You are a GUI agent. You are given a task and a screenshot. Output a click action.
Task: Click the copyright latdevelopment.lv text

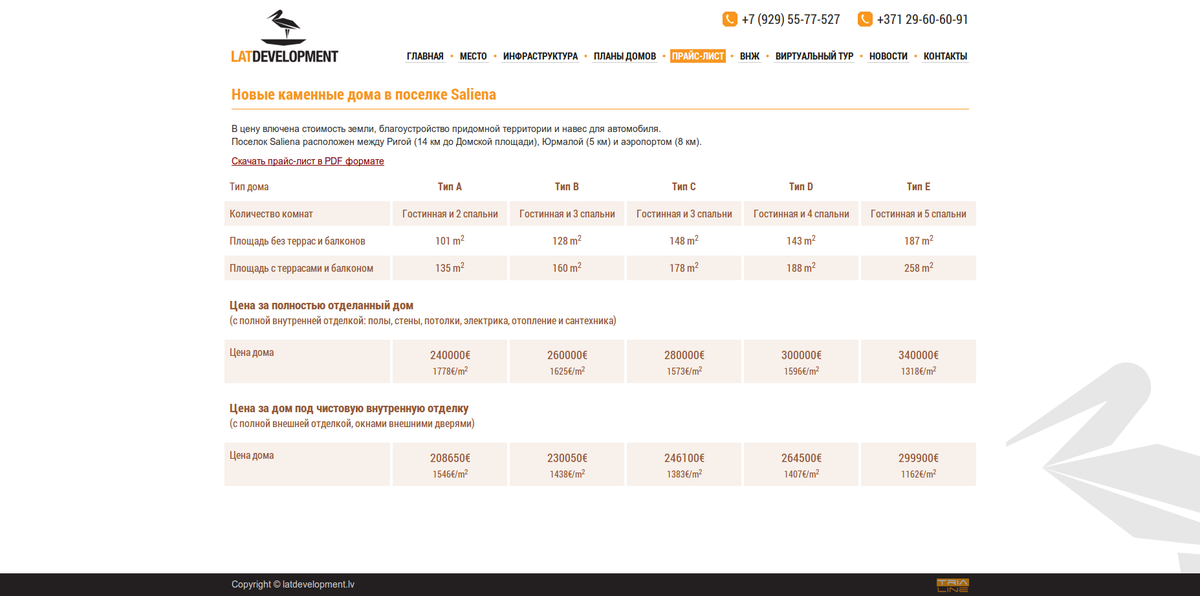pos(293,585)
